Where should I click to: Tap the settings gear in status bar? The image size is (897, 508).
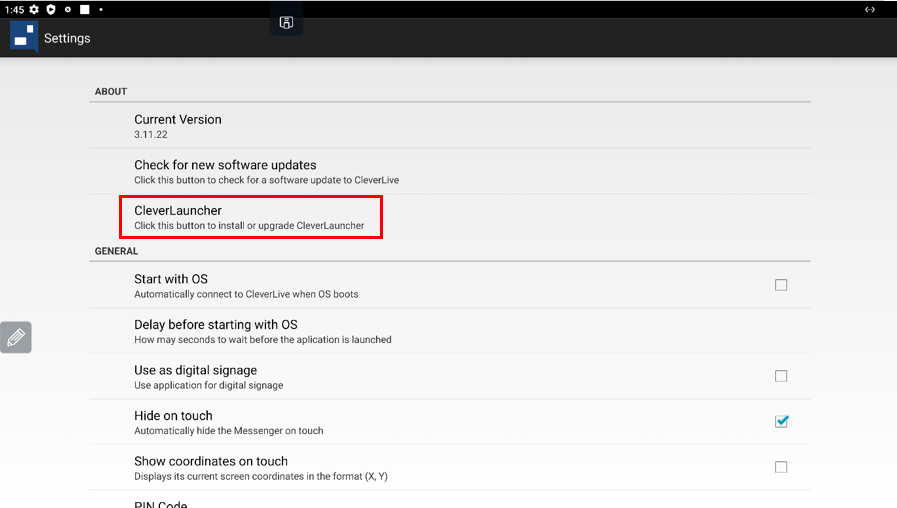[34, 9]
